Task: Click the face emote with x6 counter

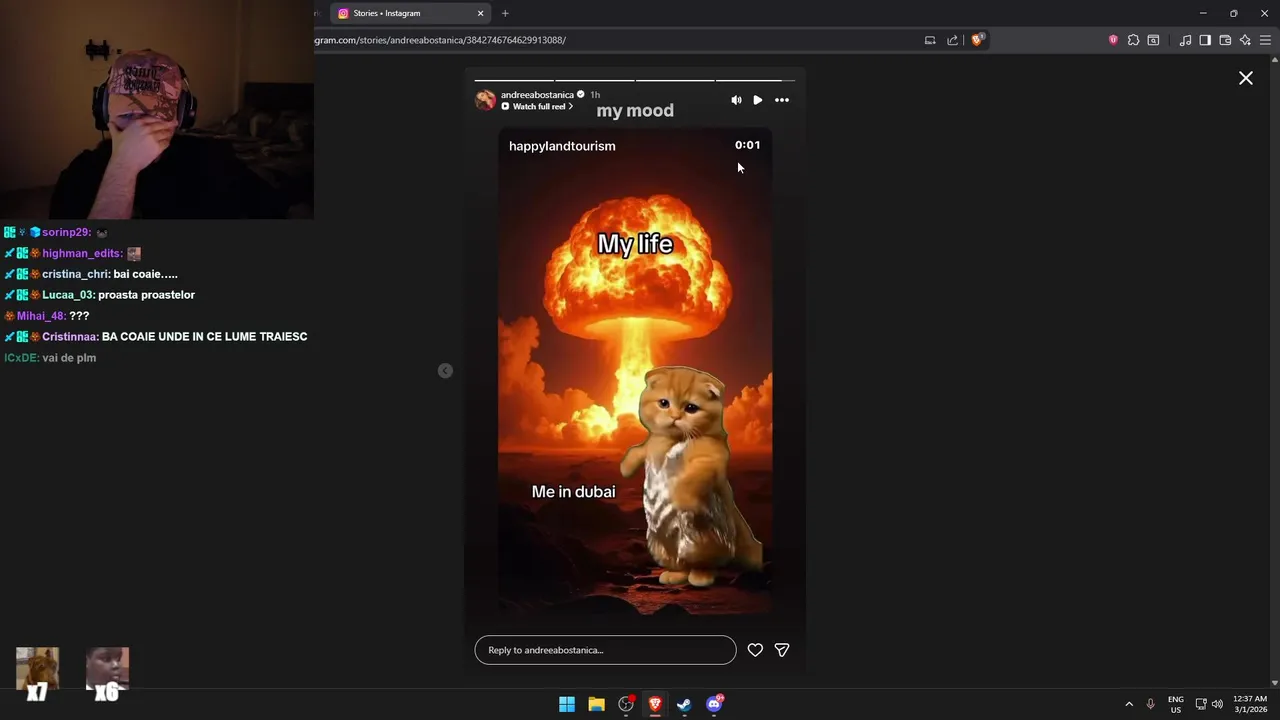Action: coord(107,673)
